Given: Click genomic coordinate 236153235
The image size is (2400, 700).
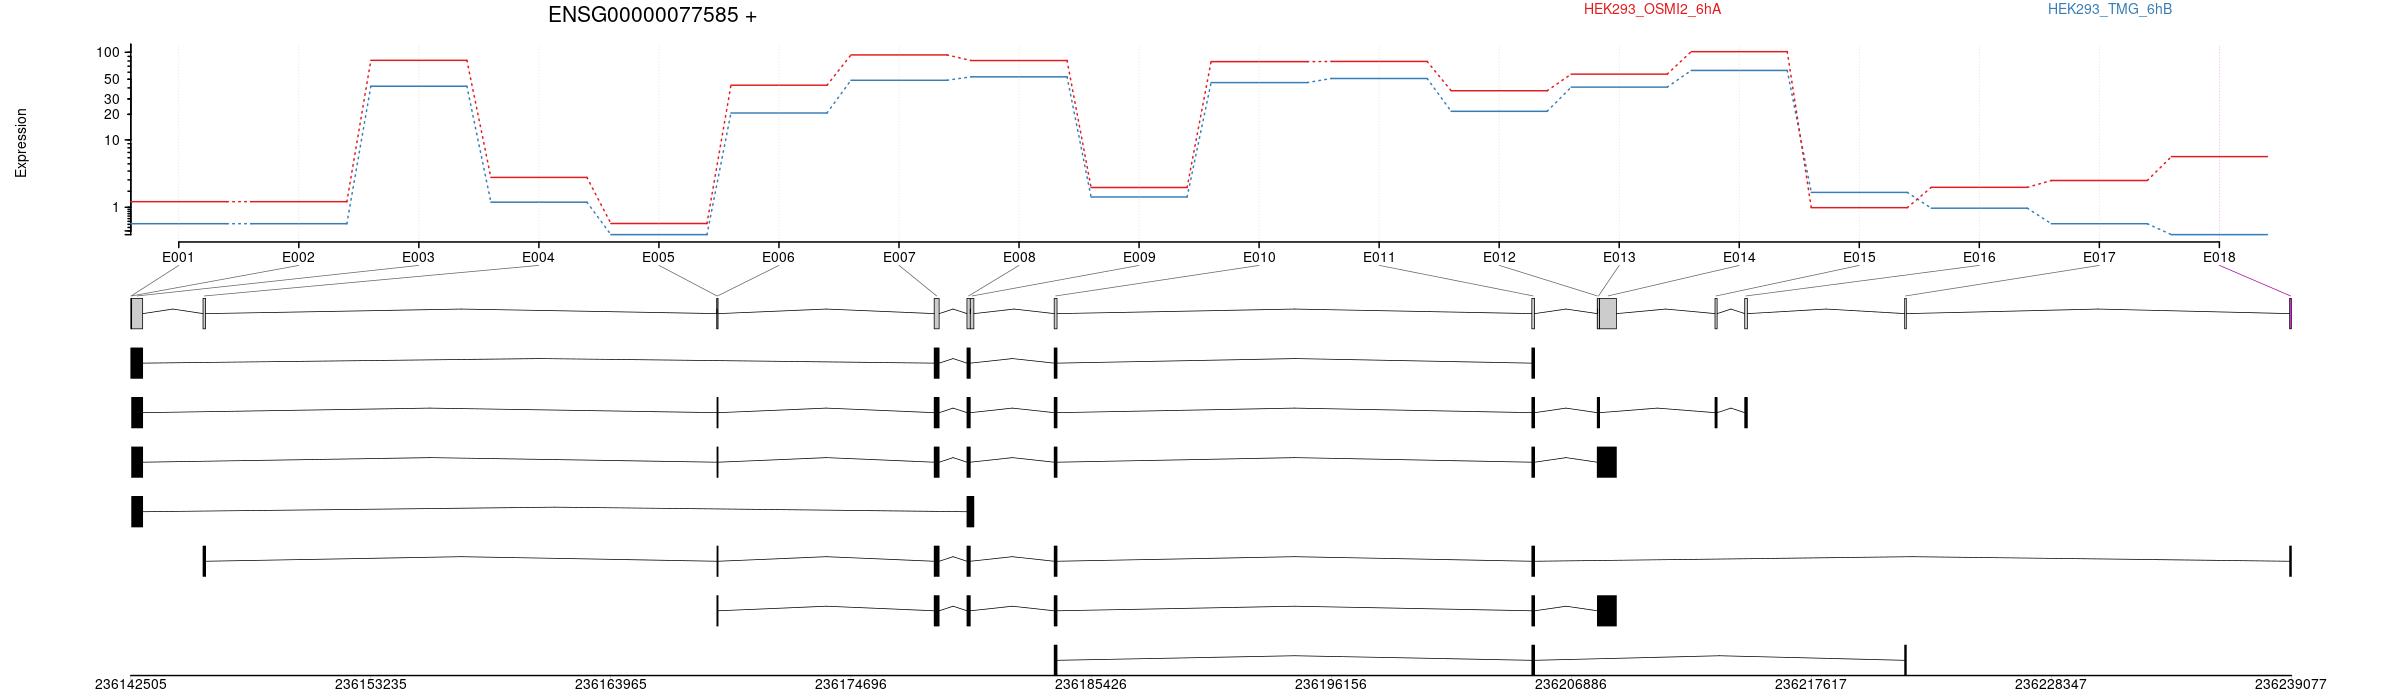Looking at the screenshot, I should (x=371, y=685).
